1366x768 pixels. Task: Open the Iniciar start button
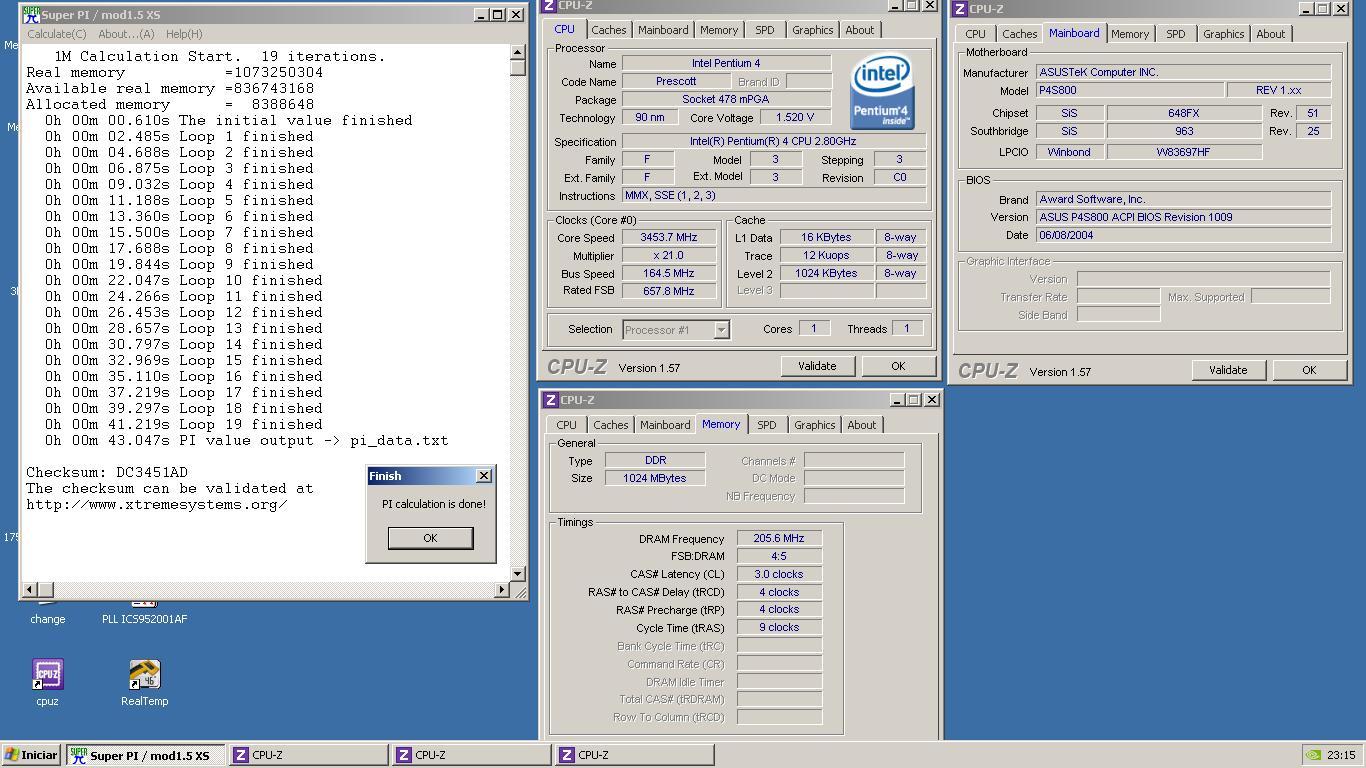[x=31, y=755]
